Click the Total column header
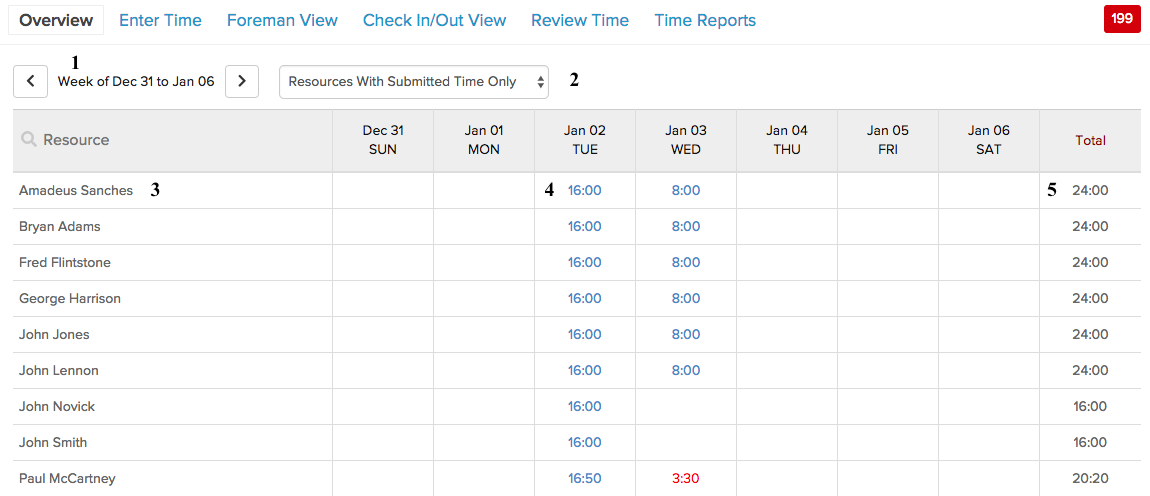Screen dimensions: 1150x496 click(x=1091, y=140)
